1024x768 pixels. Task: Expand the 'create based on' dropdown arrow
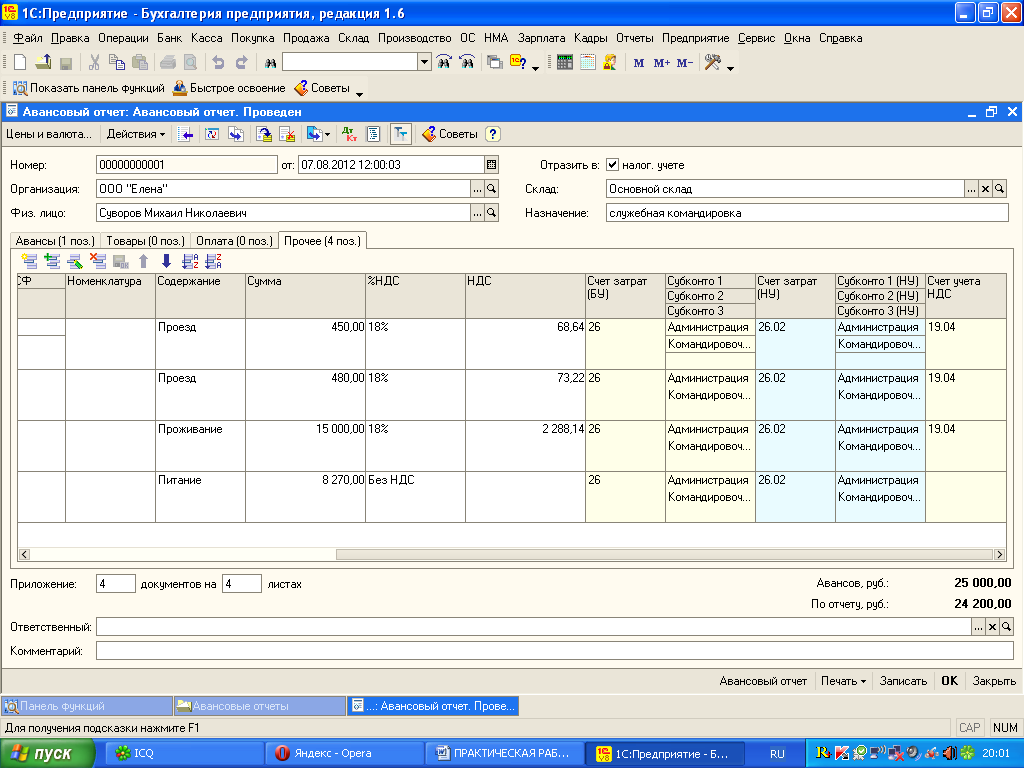[x=327, y=135]
